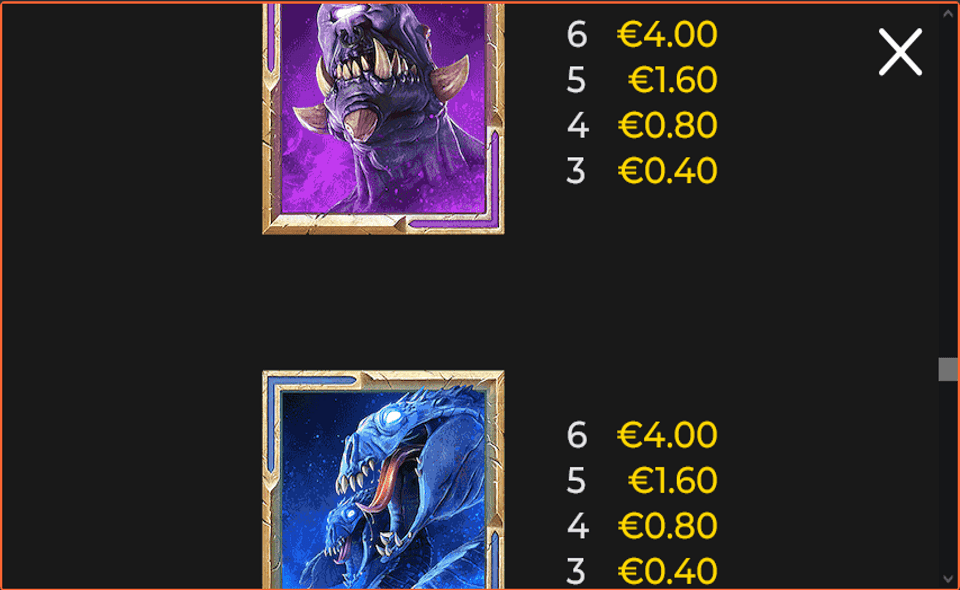Select blue dragon's 6-symbol €4.00 payout
Image resolution: width=960 pixels, height=590 pixels.
point(667,435)
